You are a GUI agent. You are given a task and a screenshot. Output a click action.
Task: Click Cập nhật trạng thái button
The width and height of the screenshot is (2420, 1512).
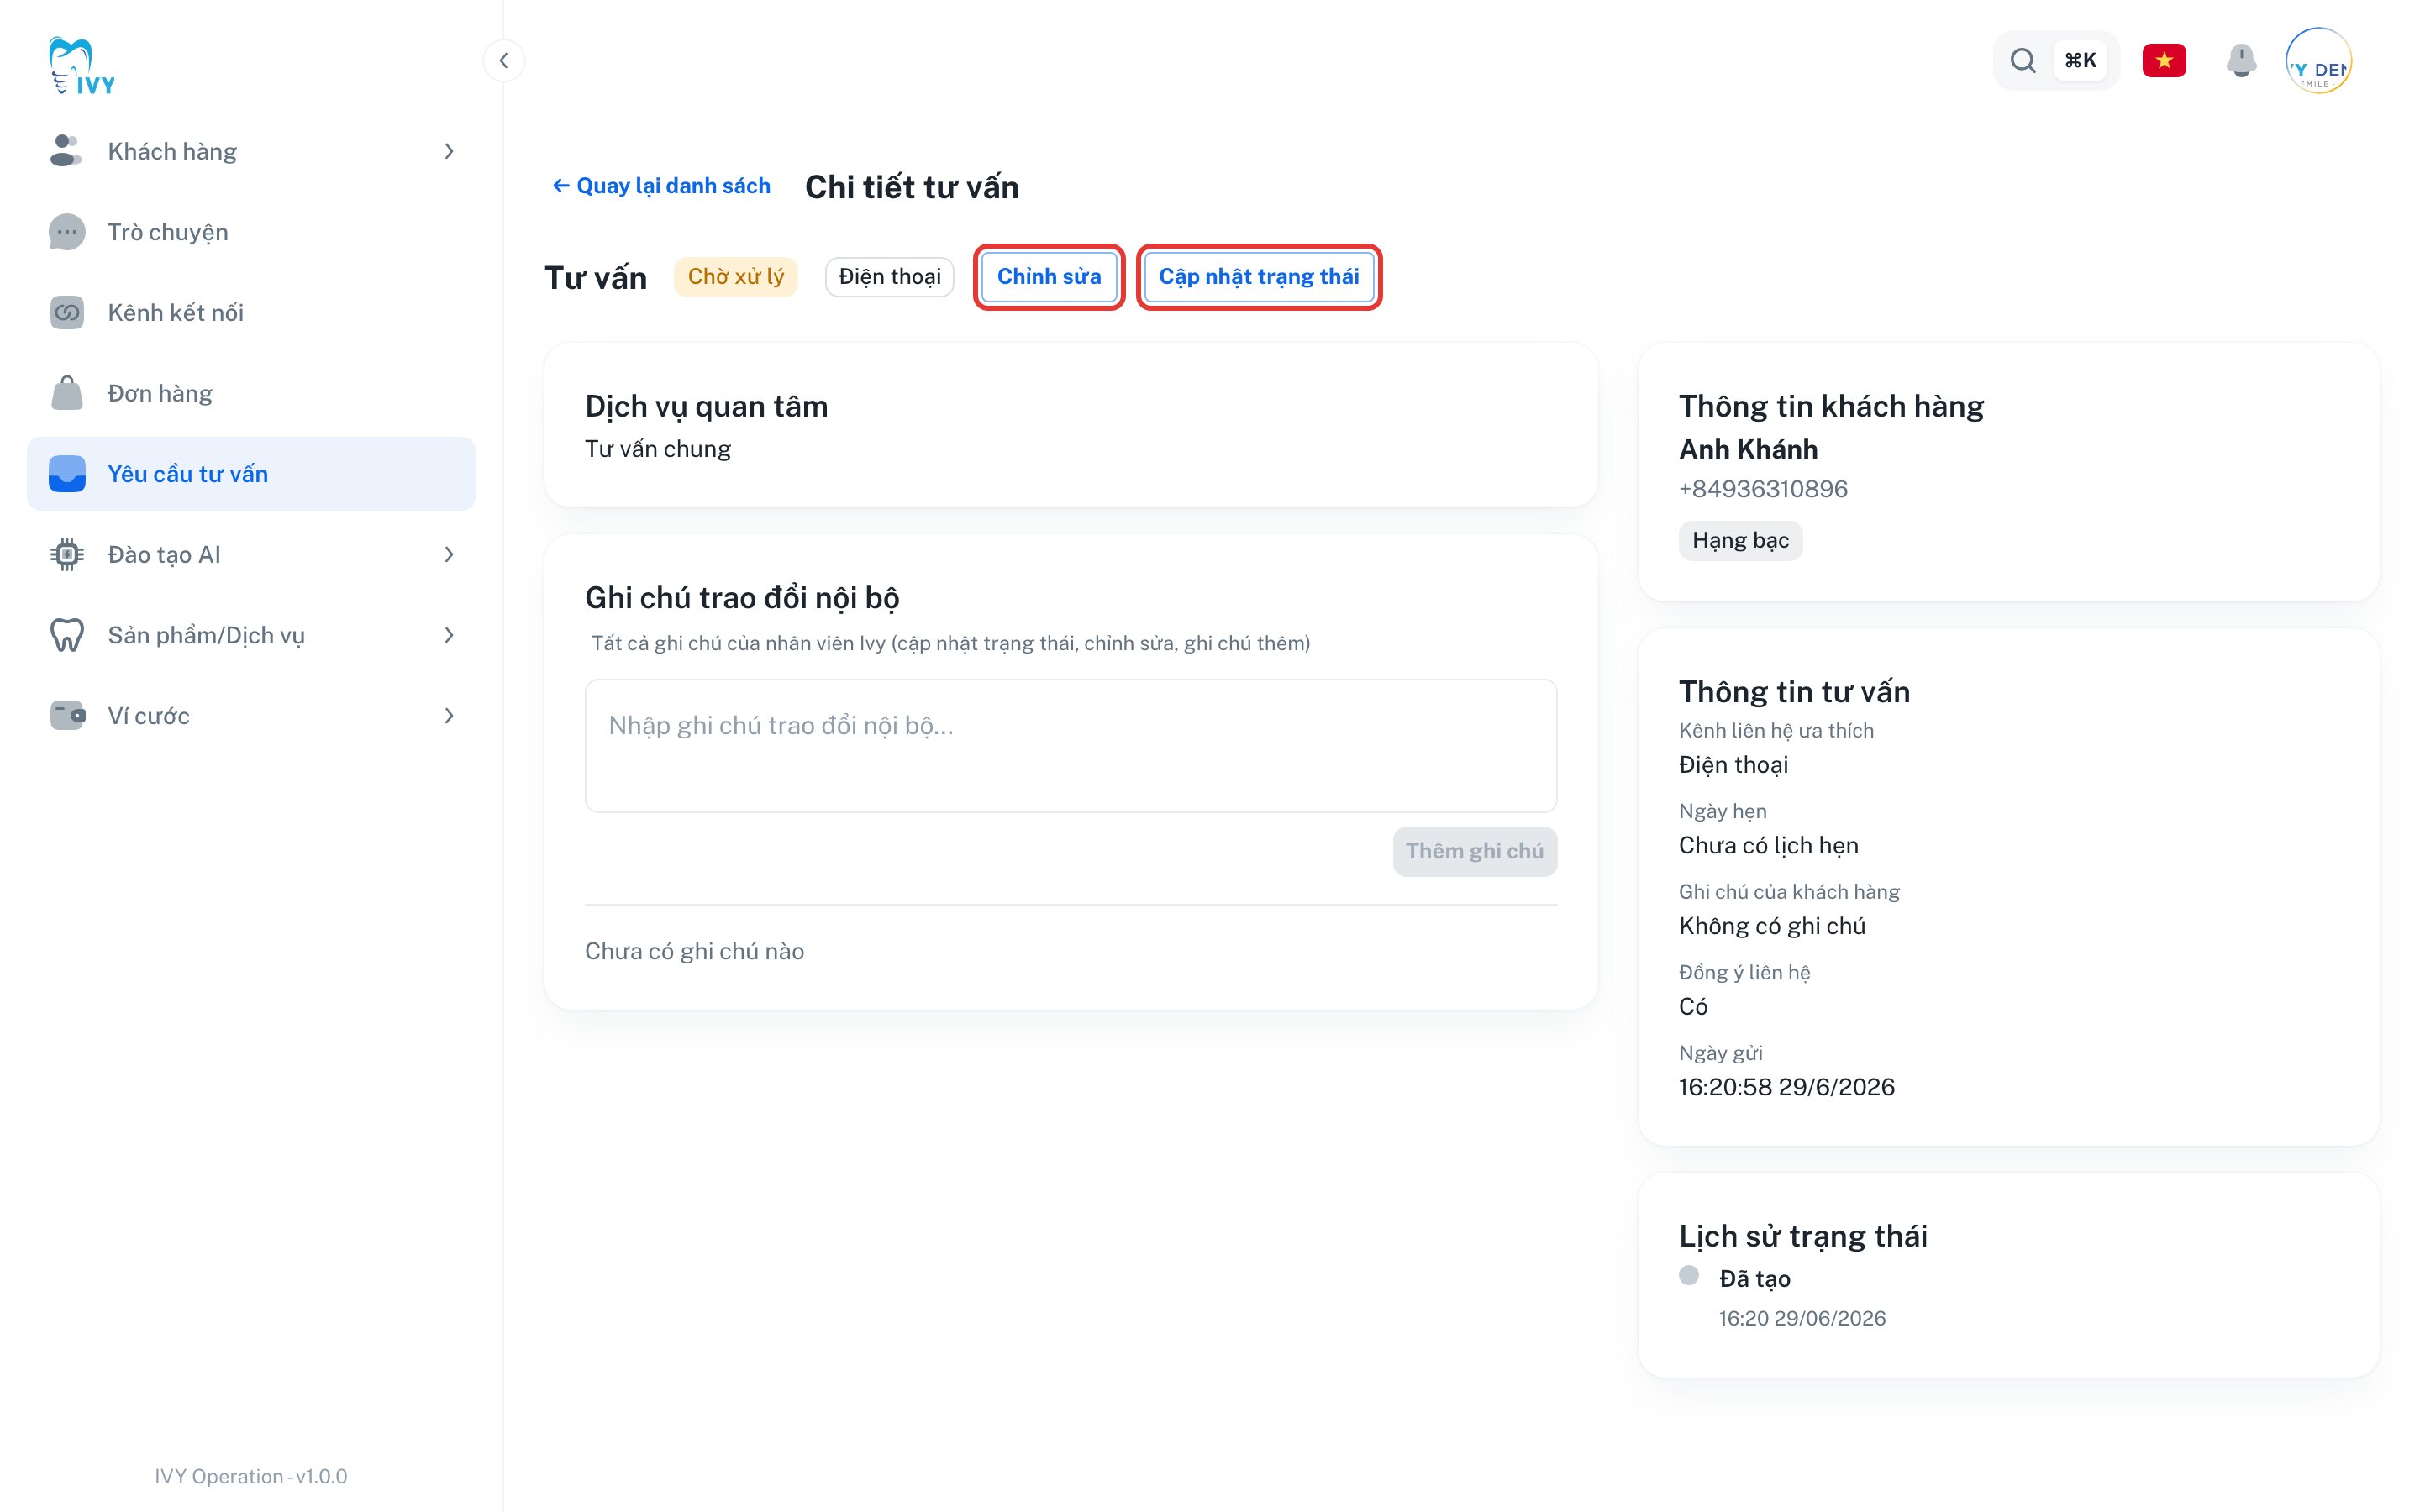click(1259, 277)
